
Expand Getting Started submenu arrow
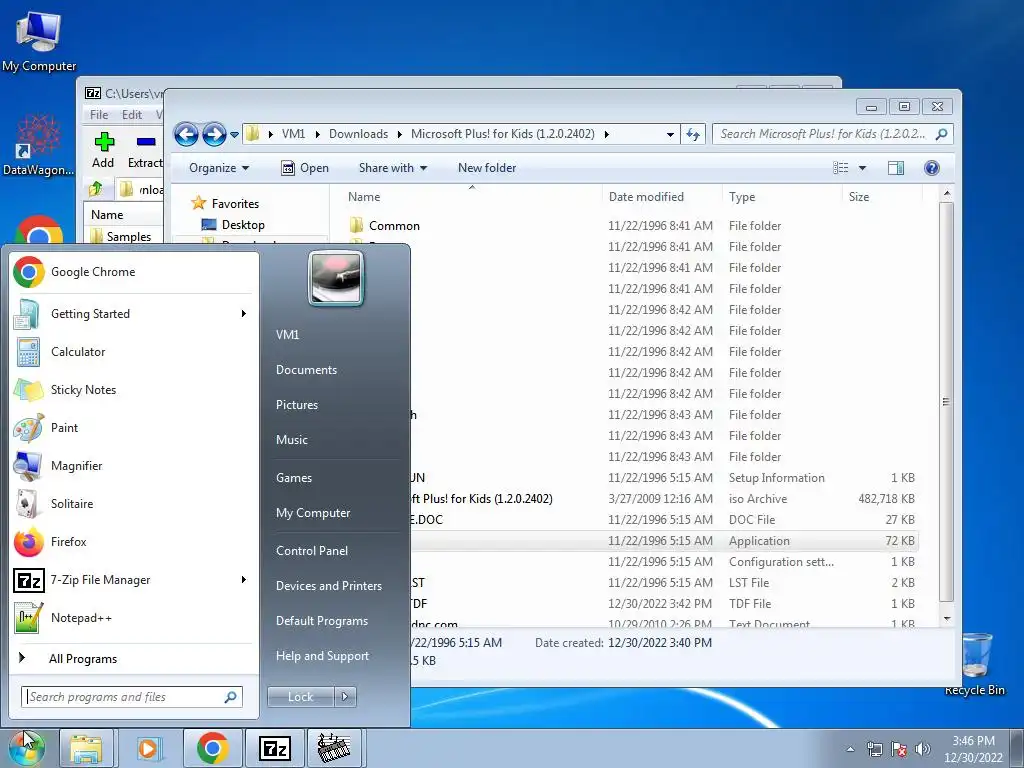pos(244,314)
